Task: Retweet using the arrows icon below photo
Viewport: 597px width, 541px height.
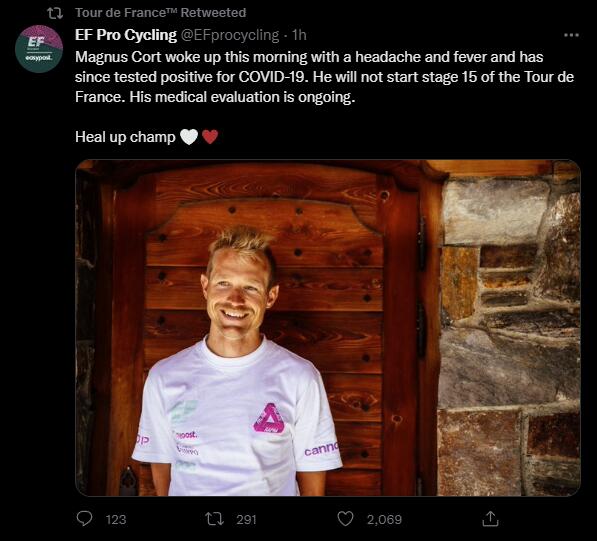Action: pos(214,519)
